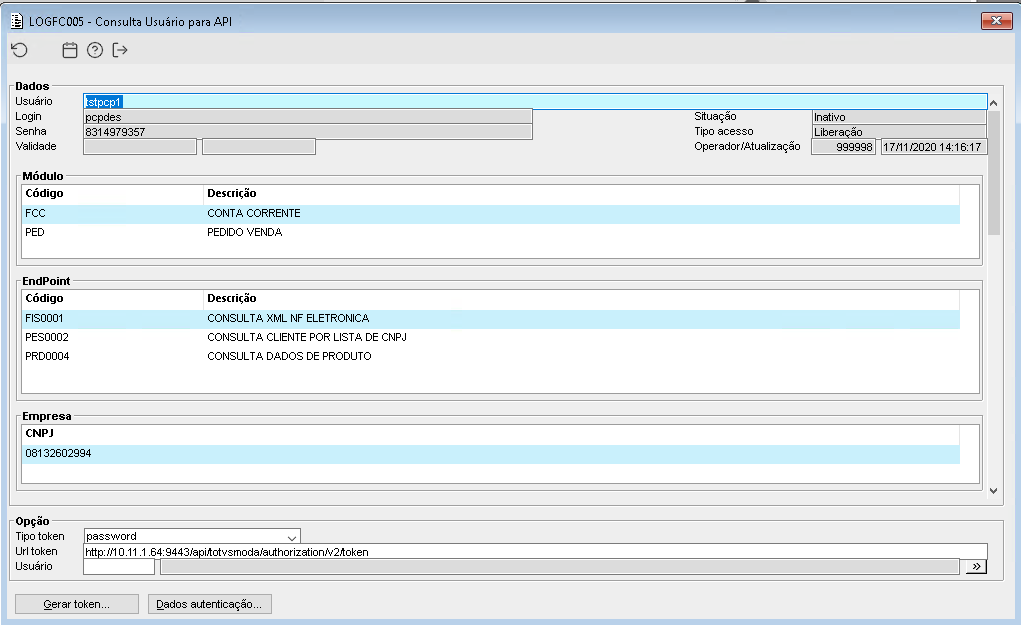Click CONSULTA CLIENTE POR LISTA DE CNPJ
Image resolution: width=1021 pixels, height=625 pixels.
pyautogui.click(x=307, y=337)
